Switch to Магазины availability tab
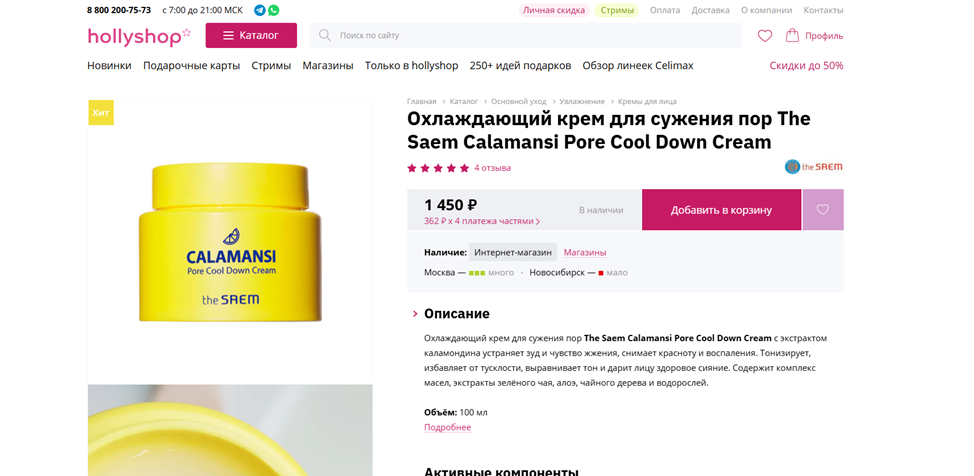Image resolution: width=974 pixels, height=476 pixels. (x=585, y=252)
